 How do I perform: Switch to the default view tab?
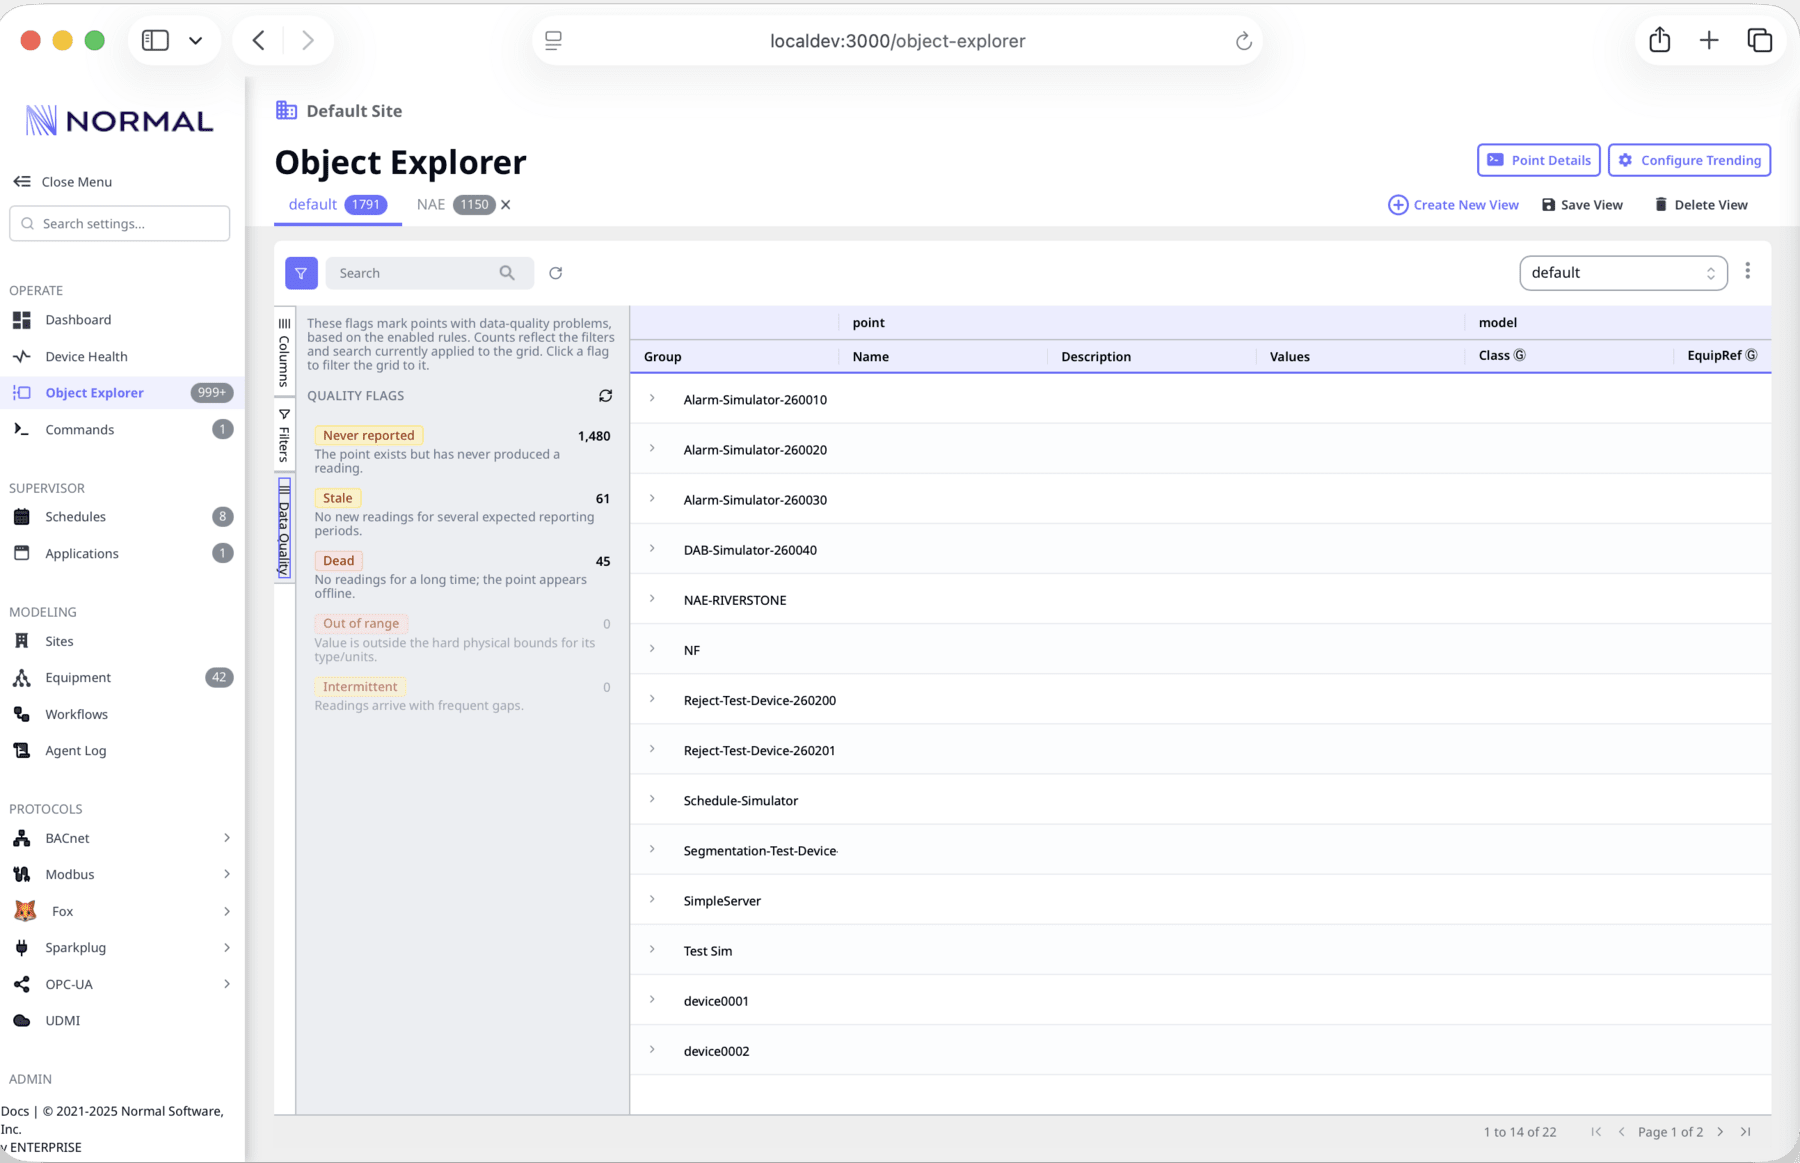[337, 205]
